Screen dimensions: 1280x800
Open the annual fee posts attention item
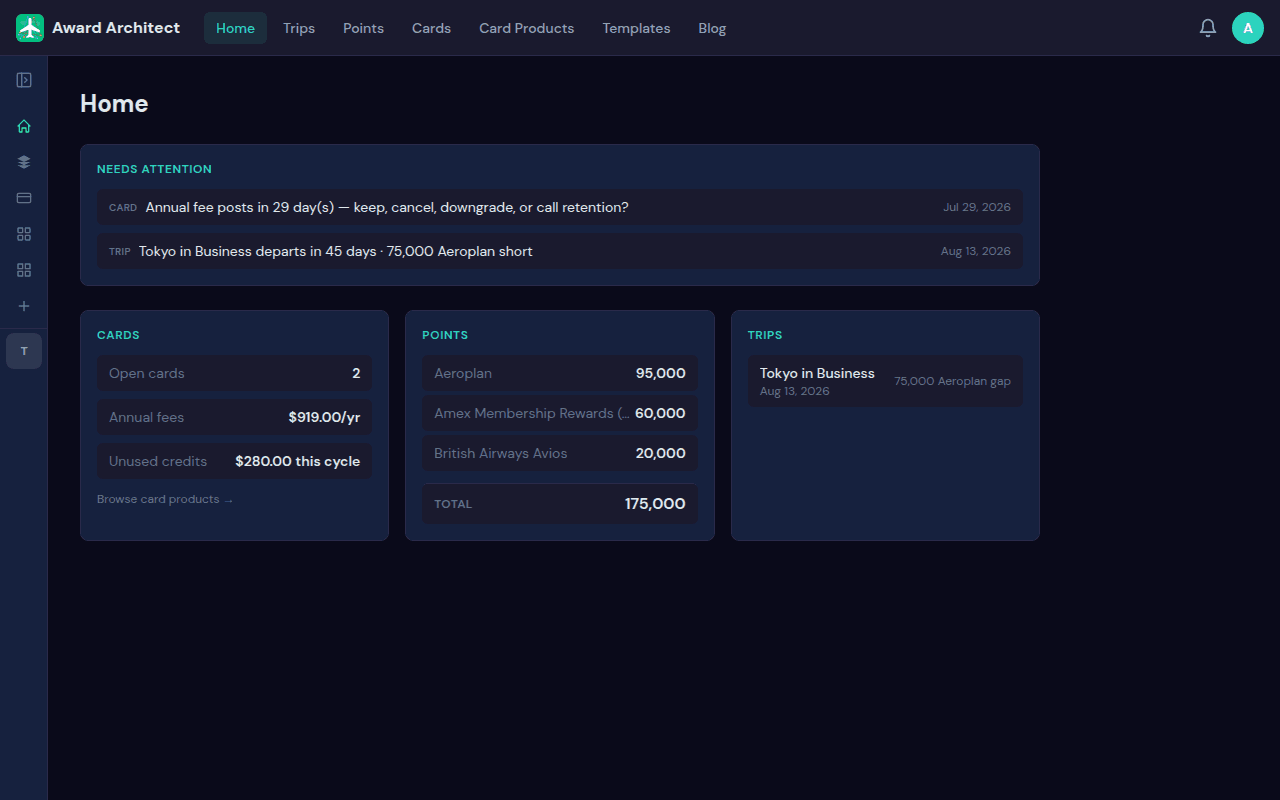tap(560, 207)
